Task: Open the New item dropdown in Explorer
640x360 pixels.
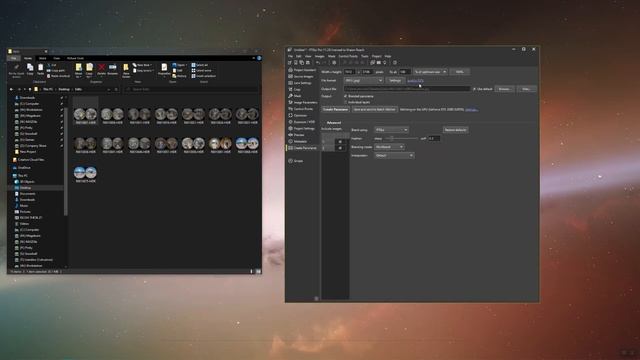Action: [x=143, y=65]
